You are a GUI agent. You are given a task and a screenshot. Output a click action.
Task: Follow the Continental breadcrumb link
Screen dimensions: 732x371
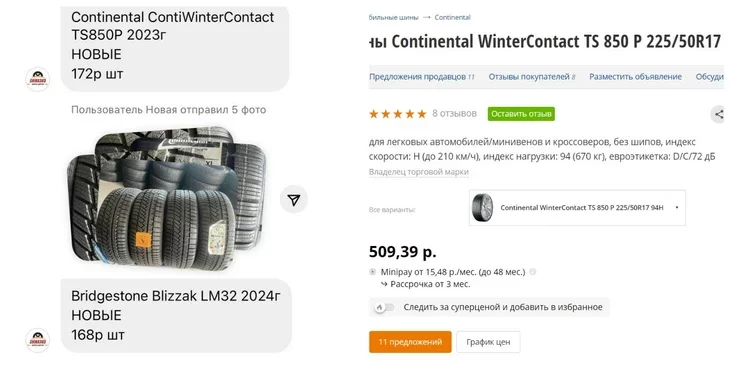coord(452,17)
